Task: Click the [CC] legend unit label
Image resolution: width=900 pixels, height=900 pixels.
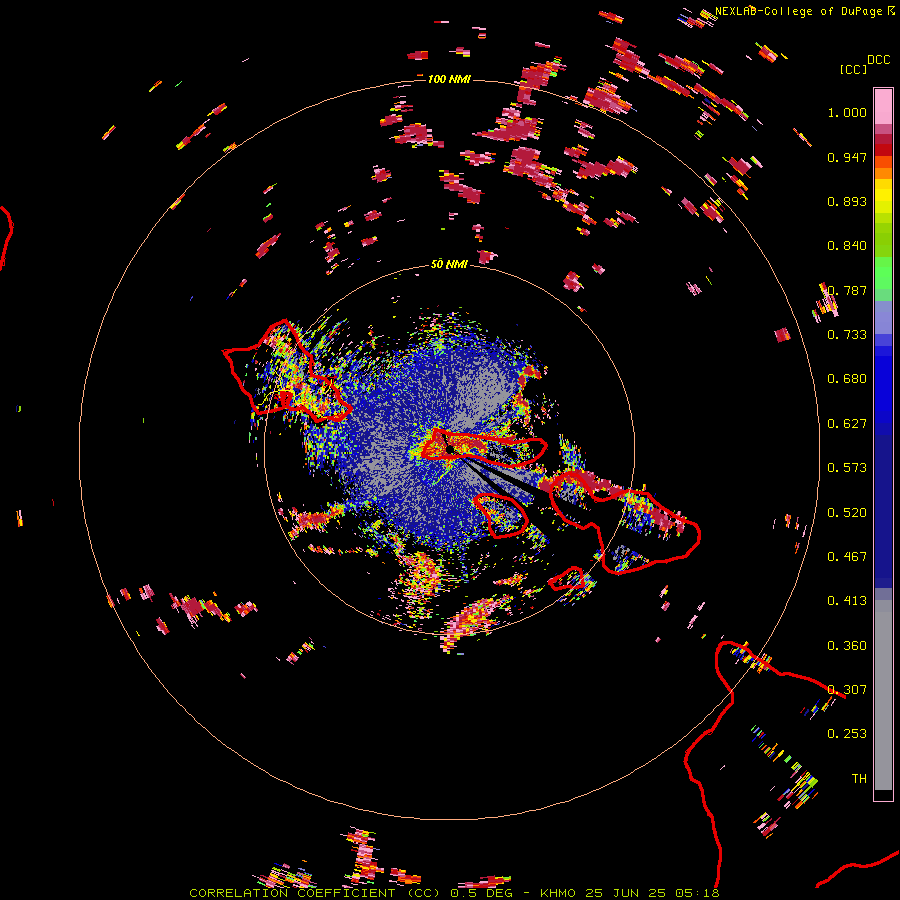Action: [853, 69]
